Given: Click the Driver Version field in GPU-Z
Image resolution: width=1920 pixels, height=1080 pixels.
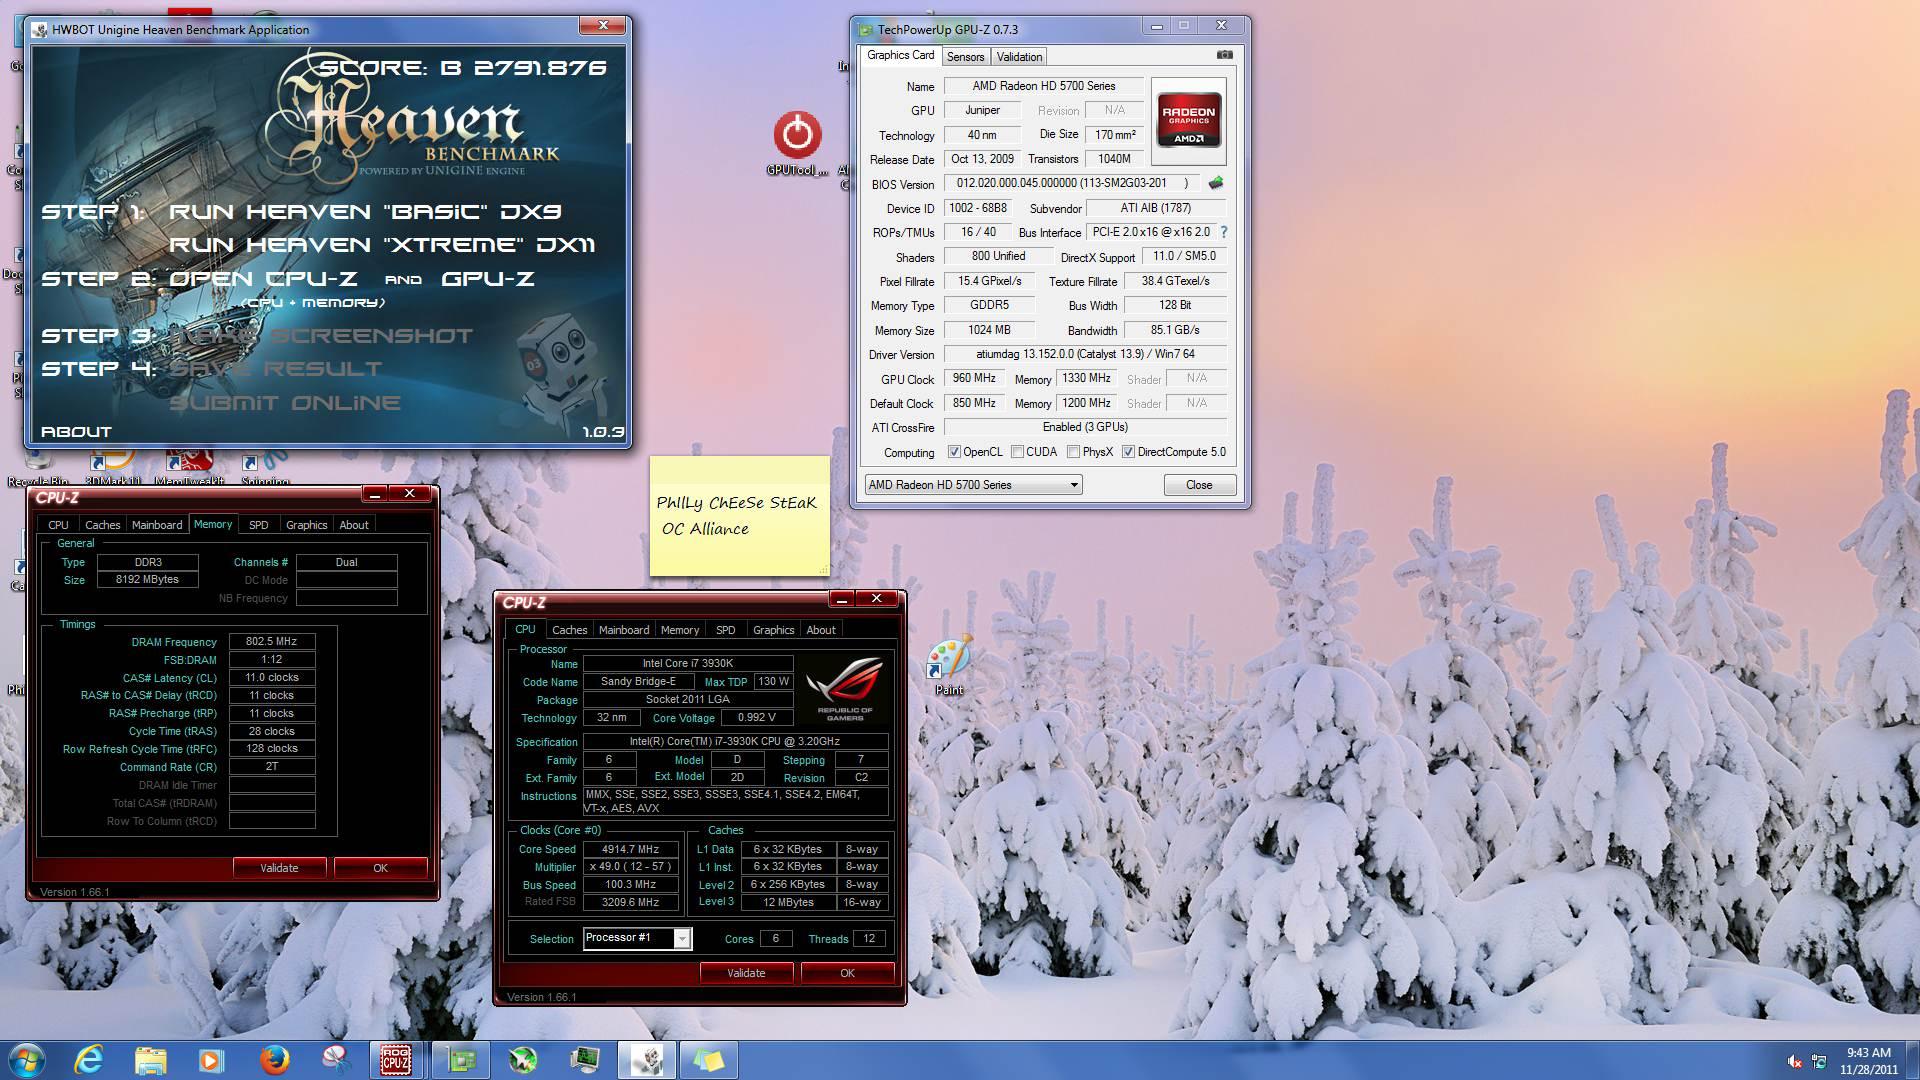Looking at the screenshot, I should point(1085,354).
